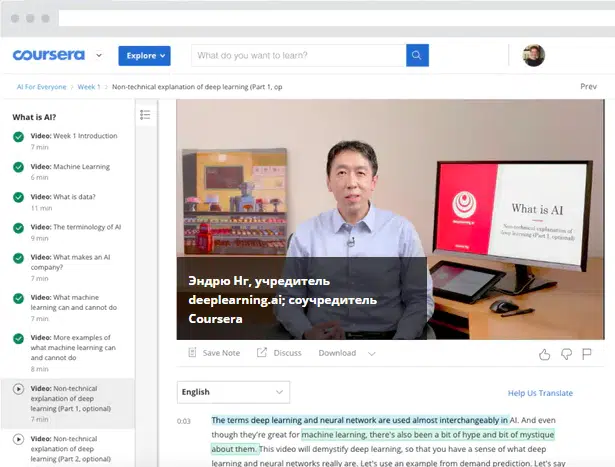Click the Discuss external-link icon
This screenshot has width=615, height=467.
click(x=262, y=353)
